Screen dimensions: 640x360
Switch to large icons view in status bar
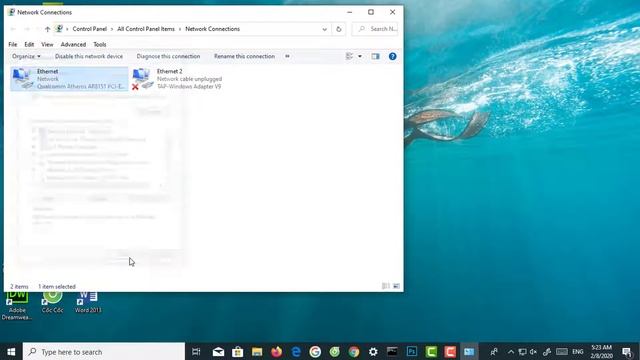pos(396,286)
